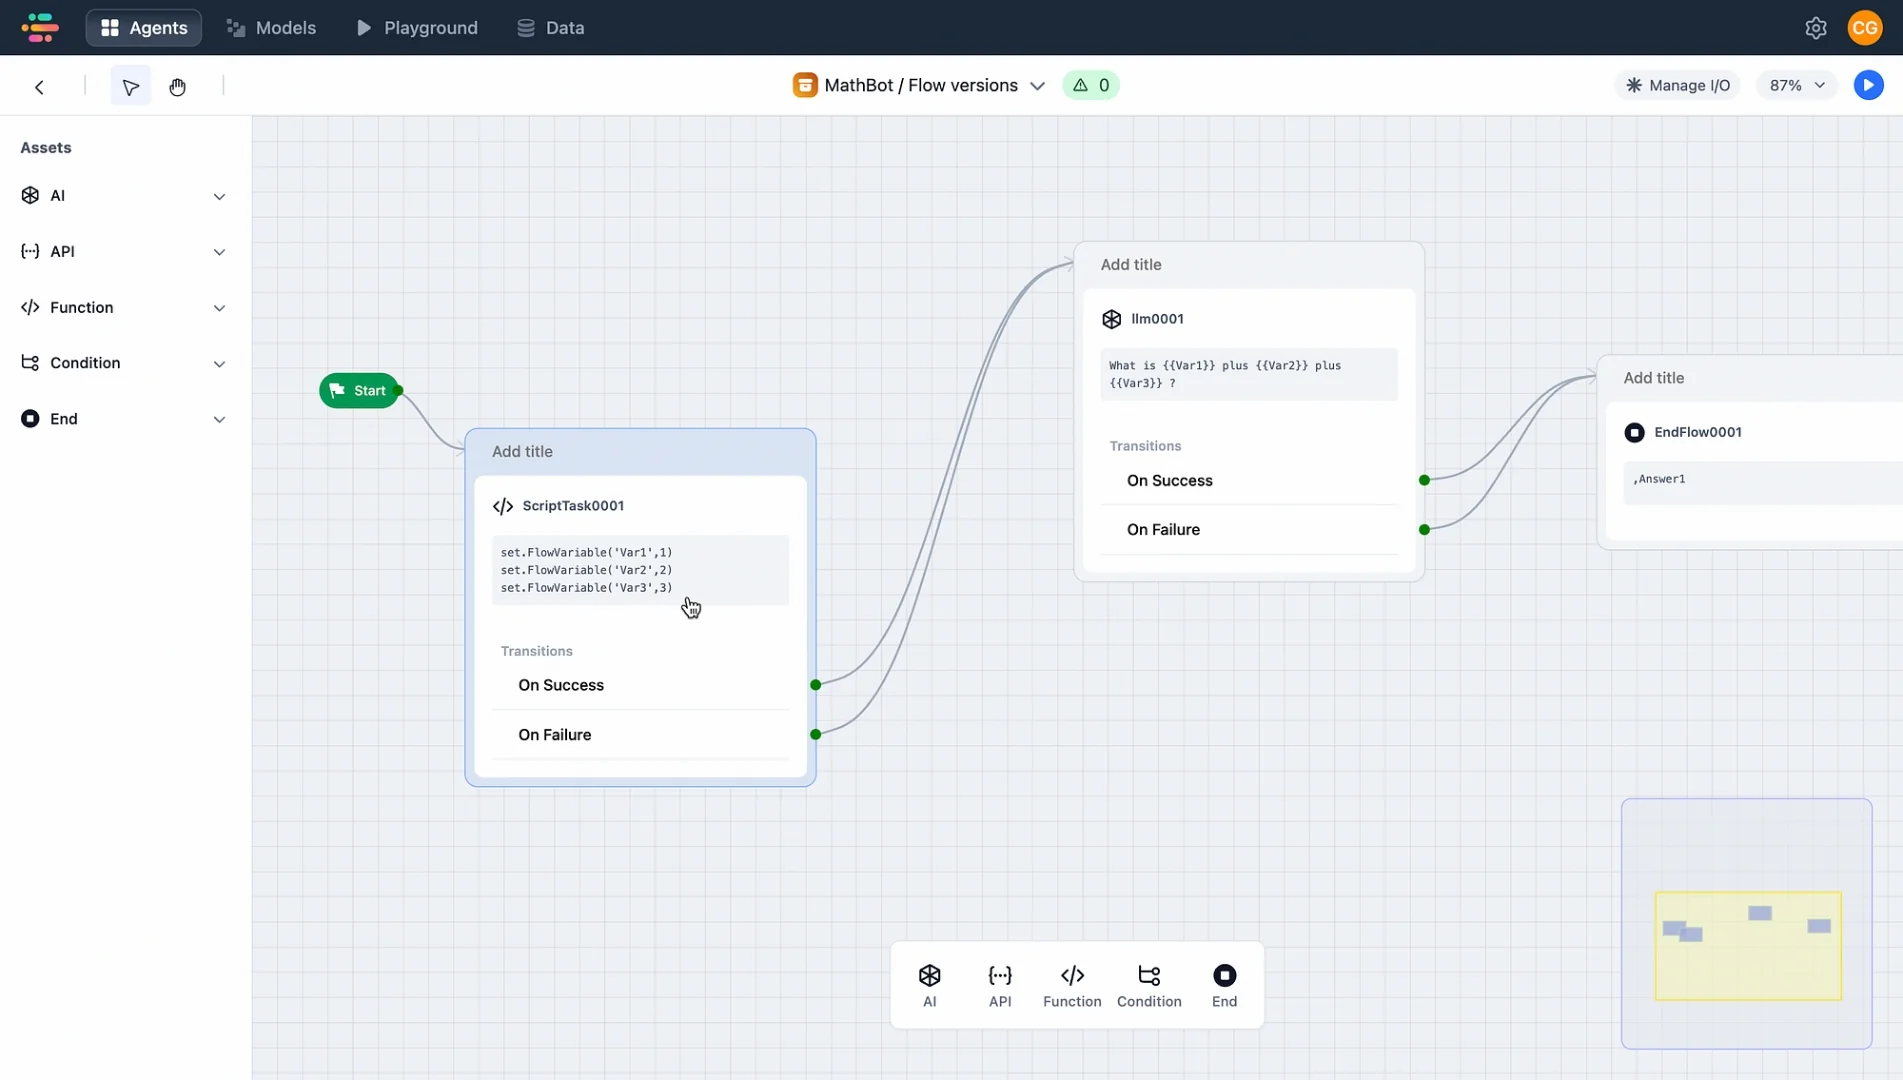Switch to the Models tab
The width and height of the screenshot is (1903, 1080).
(x=272, y=27)
